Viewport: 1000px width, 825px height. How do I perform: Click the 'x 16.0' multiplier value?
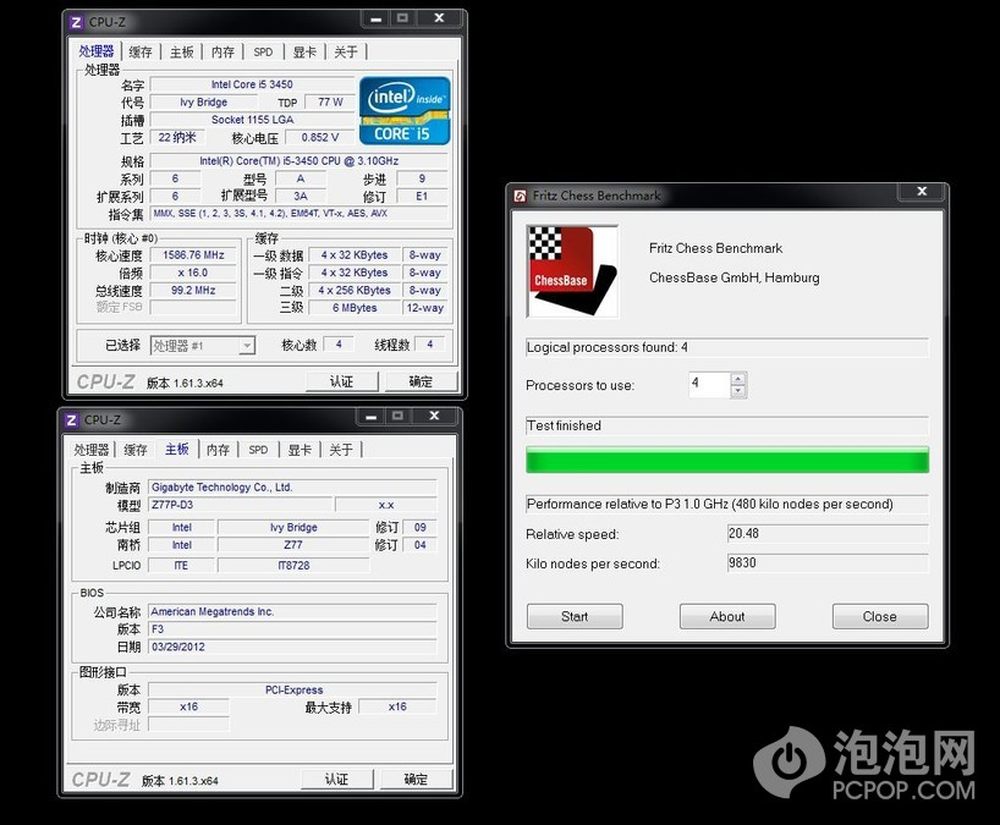(x=193, y=273)
